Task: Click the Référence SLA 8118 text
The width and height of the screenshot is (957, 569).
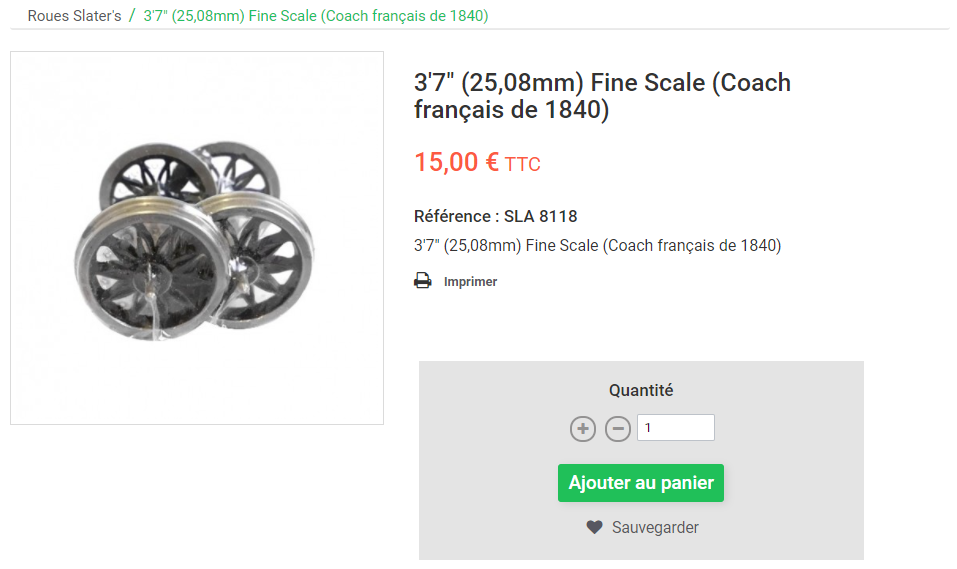Action: pos(496,216)
